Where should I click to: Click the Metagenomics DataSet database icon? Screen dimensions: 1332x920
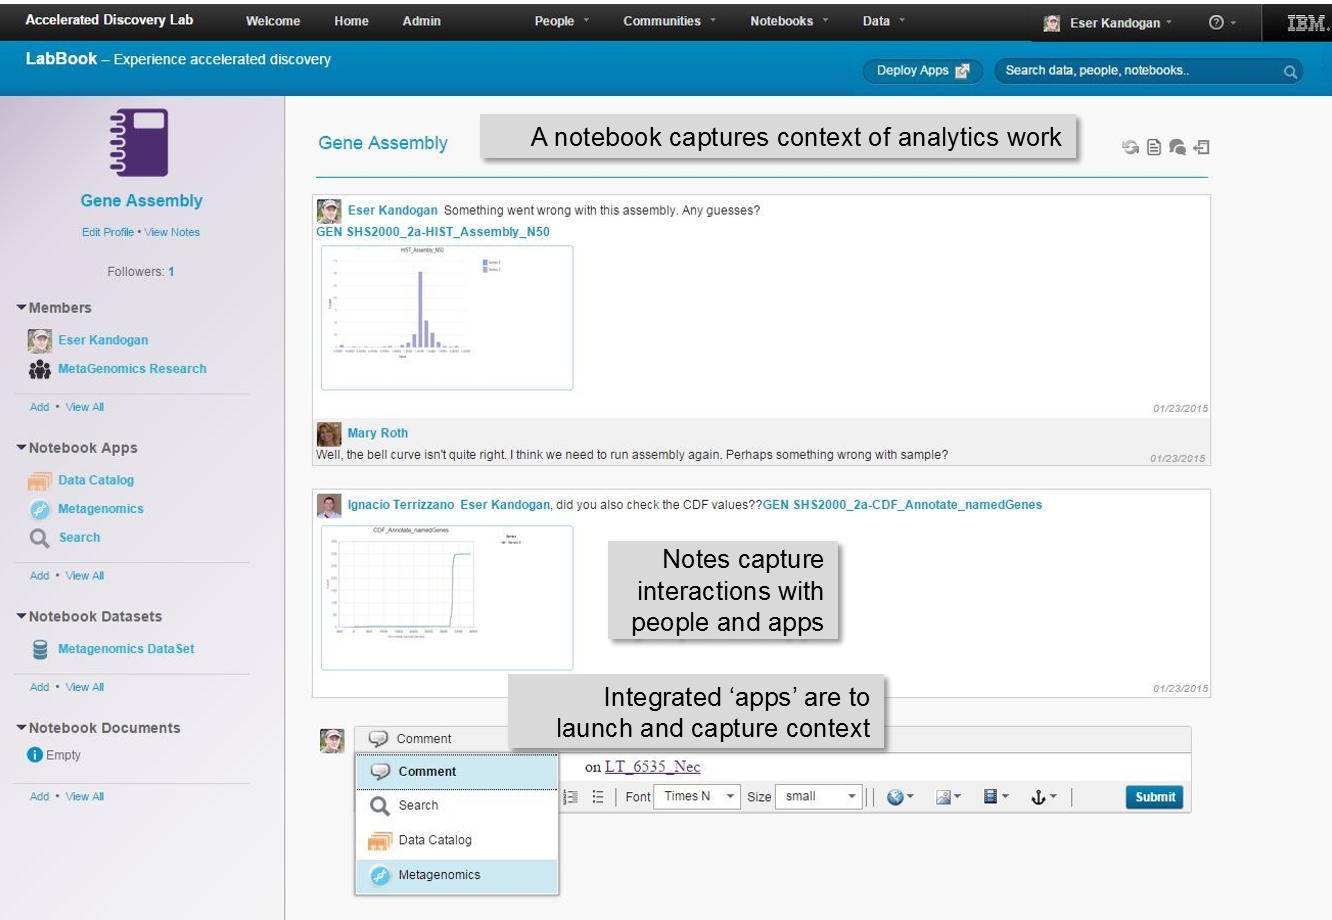[40, 649]
